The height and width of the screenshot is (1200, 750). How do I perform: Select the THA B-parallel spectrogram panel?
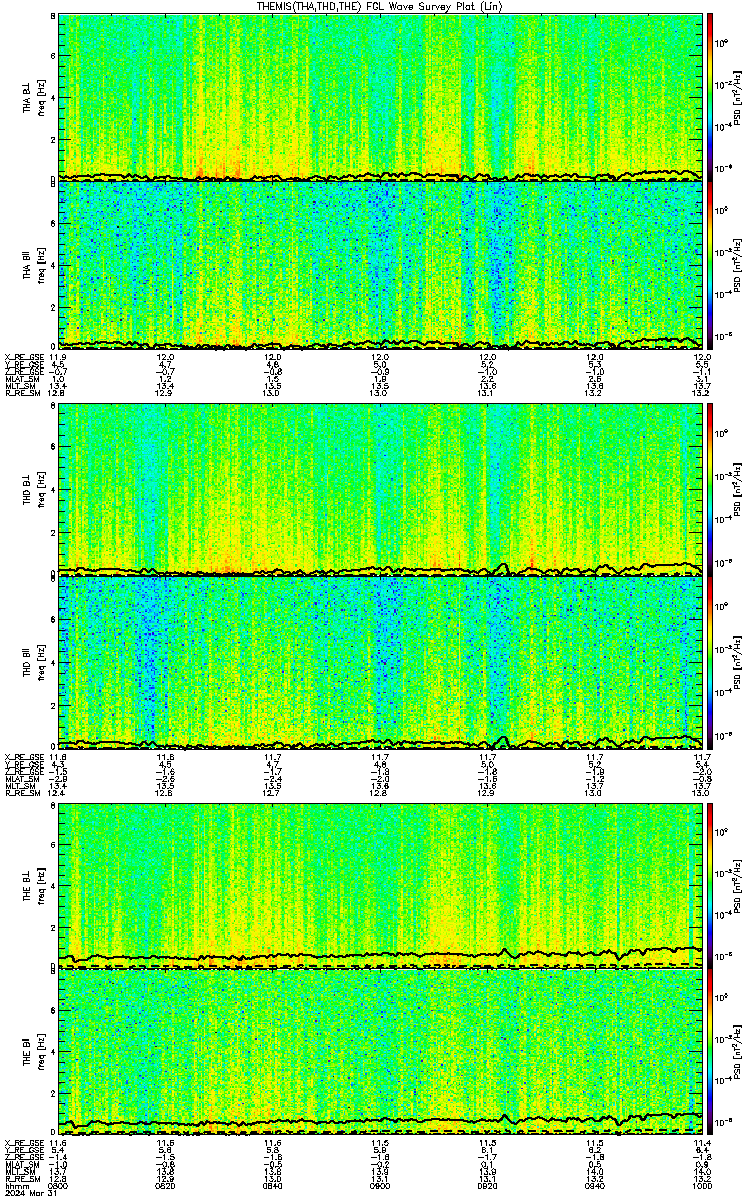click(380, 264)
